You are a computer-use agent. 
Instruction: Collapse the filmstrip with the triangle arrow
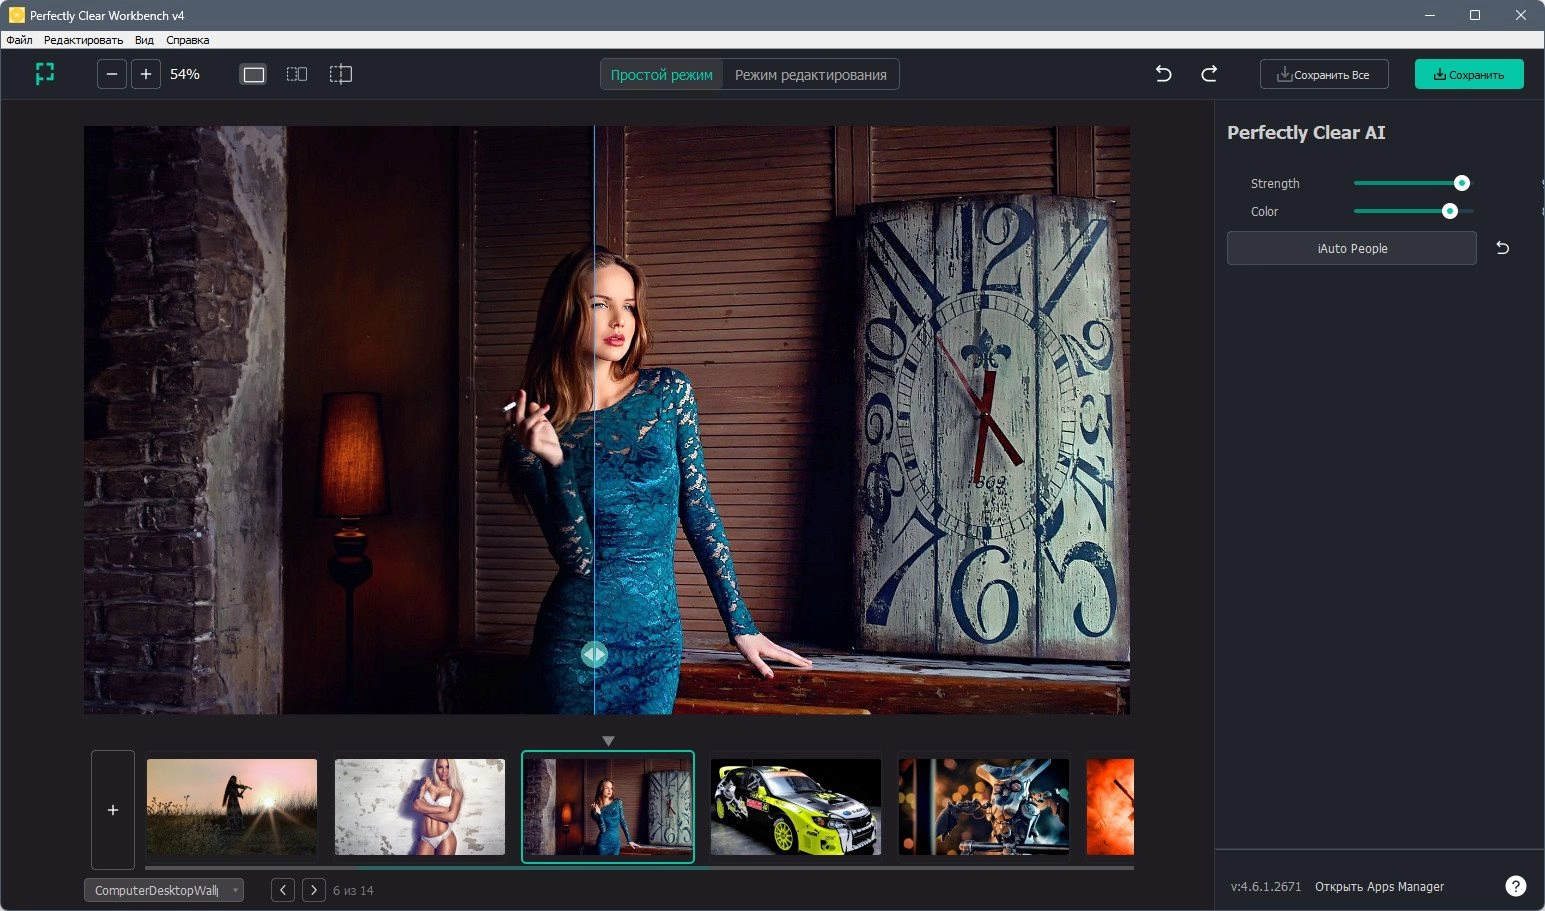tap(608, 741)
